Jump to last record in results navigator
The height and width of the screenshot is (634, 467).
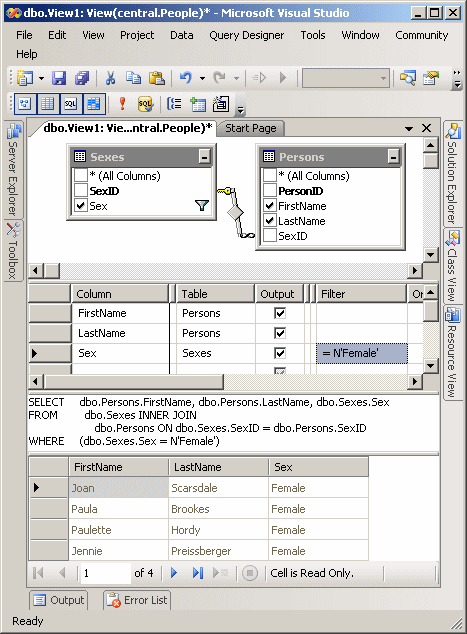[x=198, y=573]
